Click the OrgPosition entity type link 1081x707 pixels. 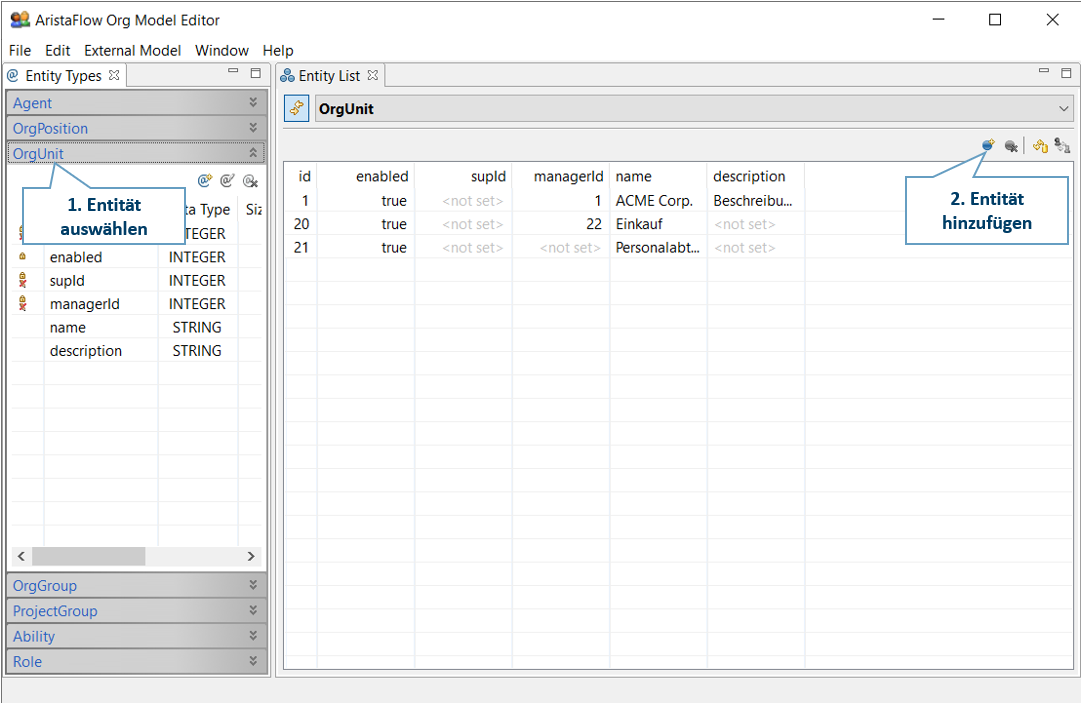pos(50,128)
